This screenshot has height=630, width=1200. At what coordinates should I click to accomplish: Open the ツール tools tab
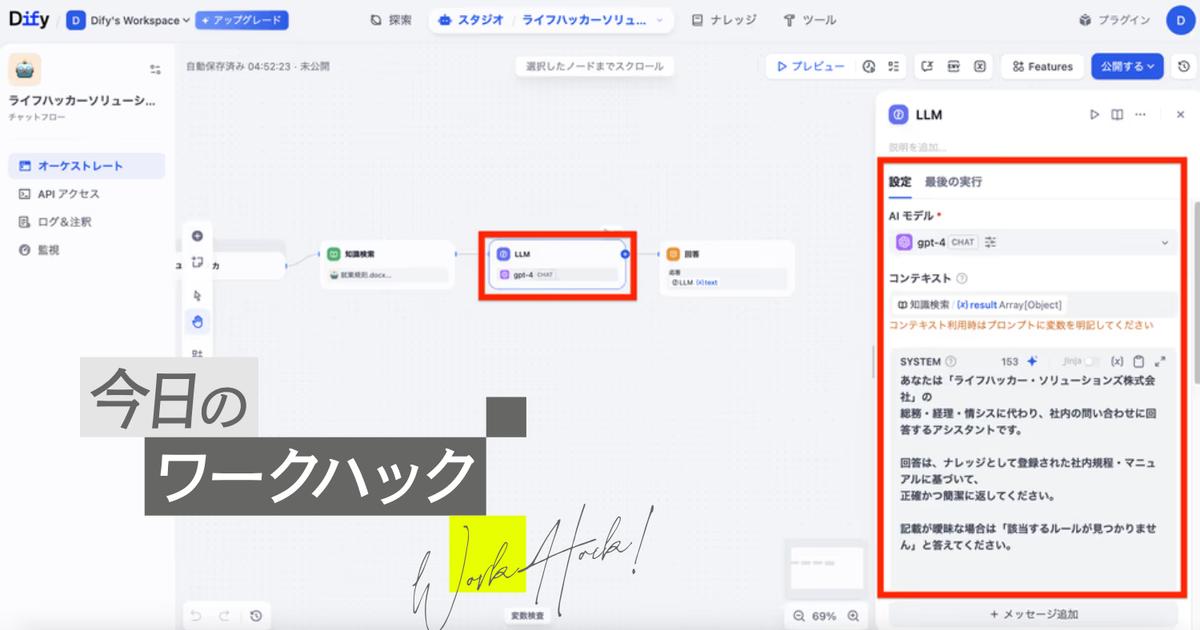[x=809, y=20]
